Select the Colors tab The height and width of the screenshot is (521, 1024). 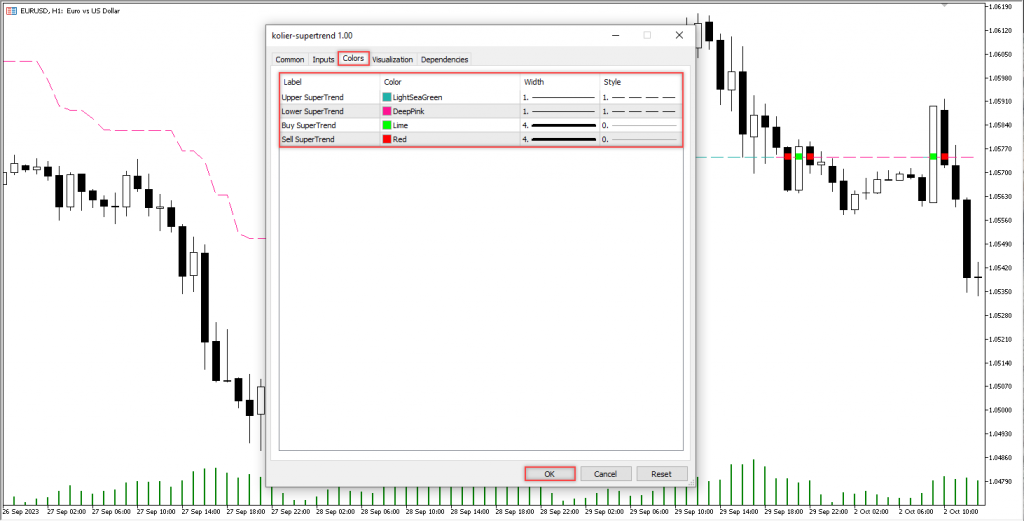(353, 59)
